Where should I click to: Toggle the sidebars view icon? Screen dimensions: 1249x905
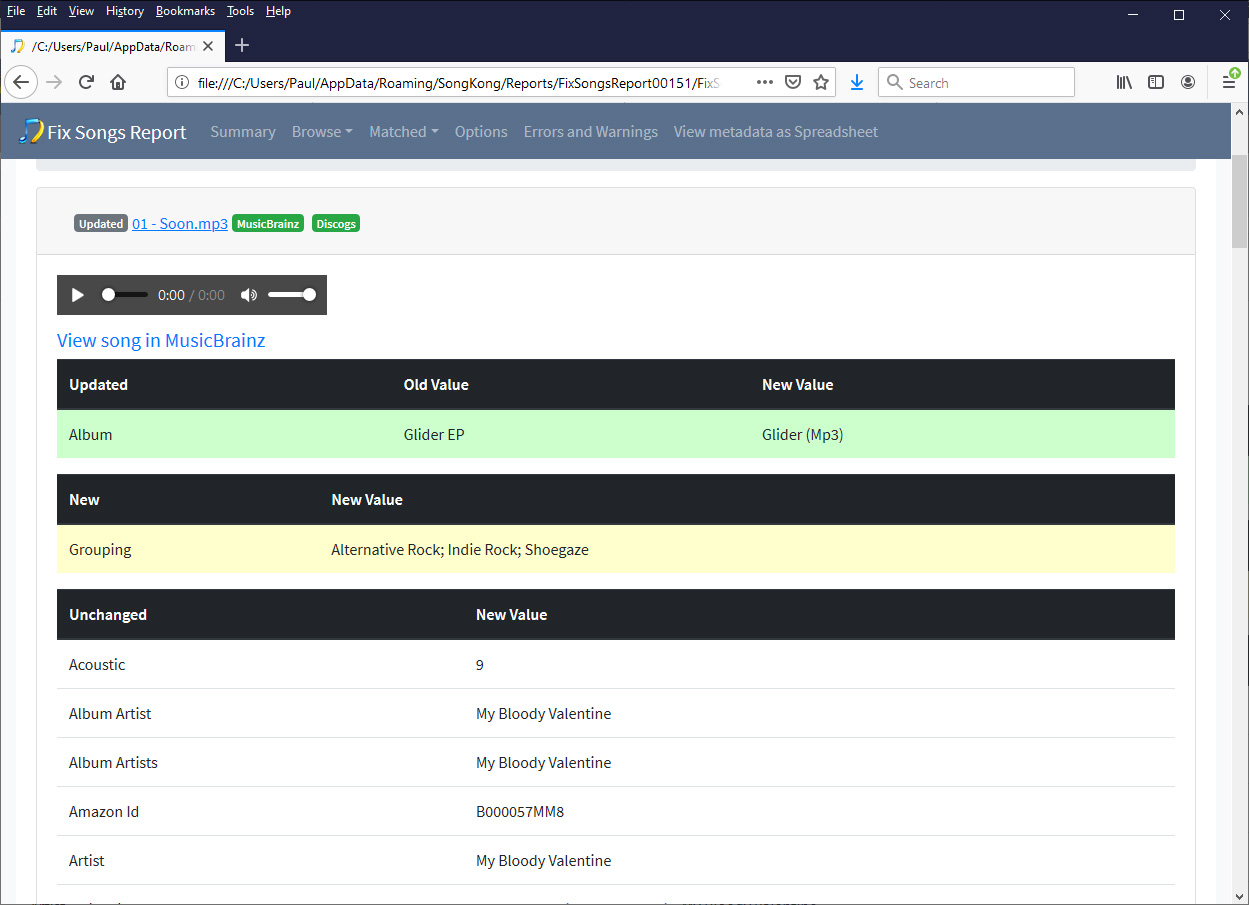pos(1156,83)
